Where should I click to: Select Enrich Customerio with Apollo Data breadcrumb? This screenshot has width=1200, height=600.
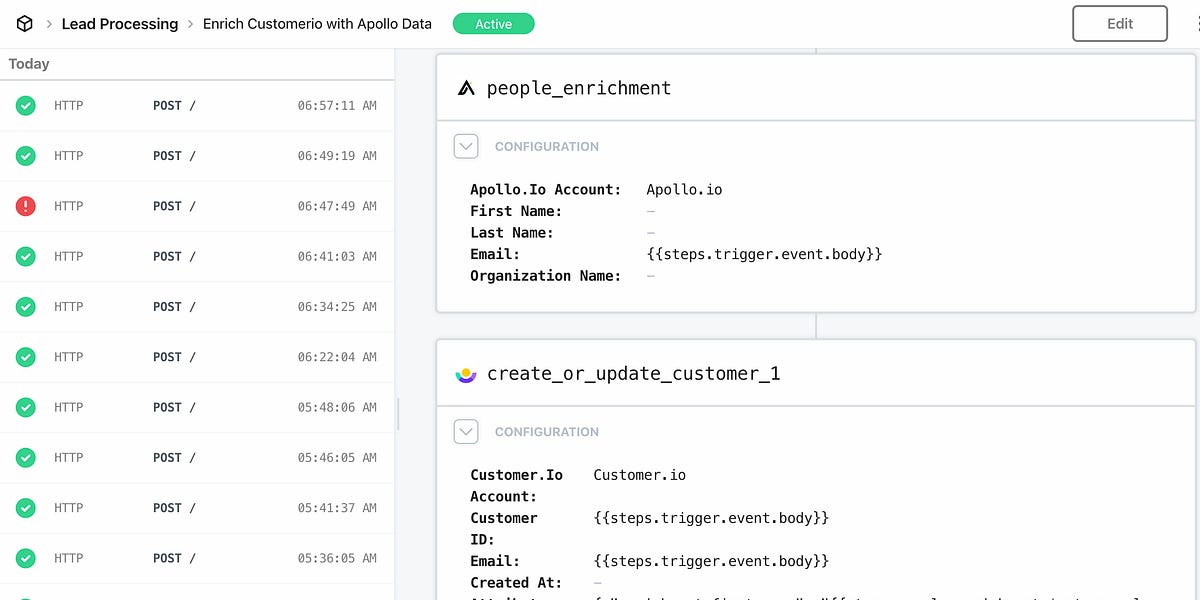[317, 23]
